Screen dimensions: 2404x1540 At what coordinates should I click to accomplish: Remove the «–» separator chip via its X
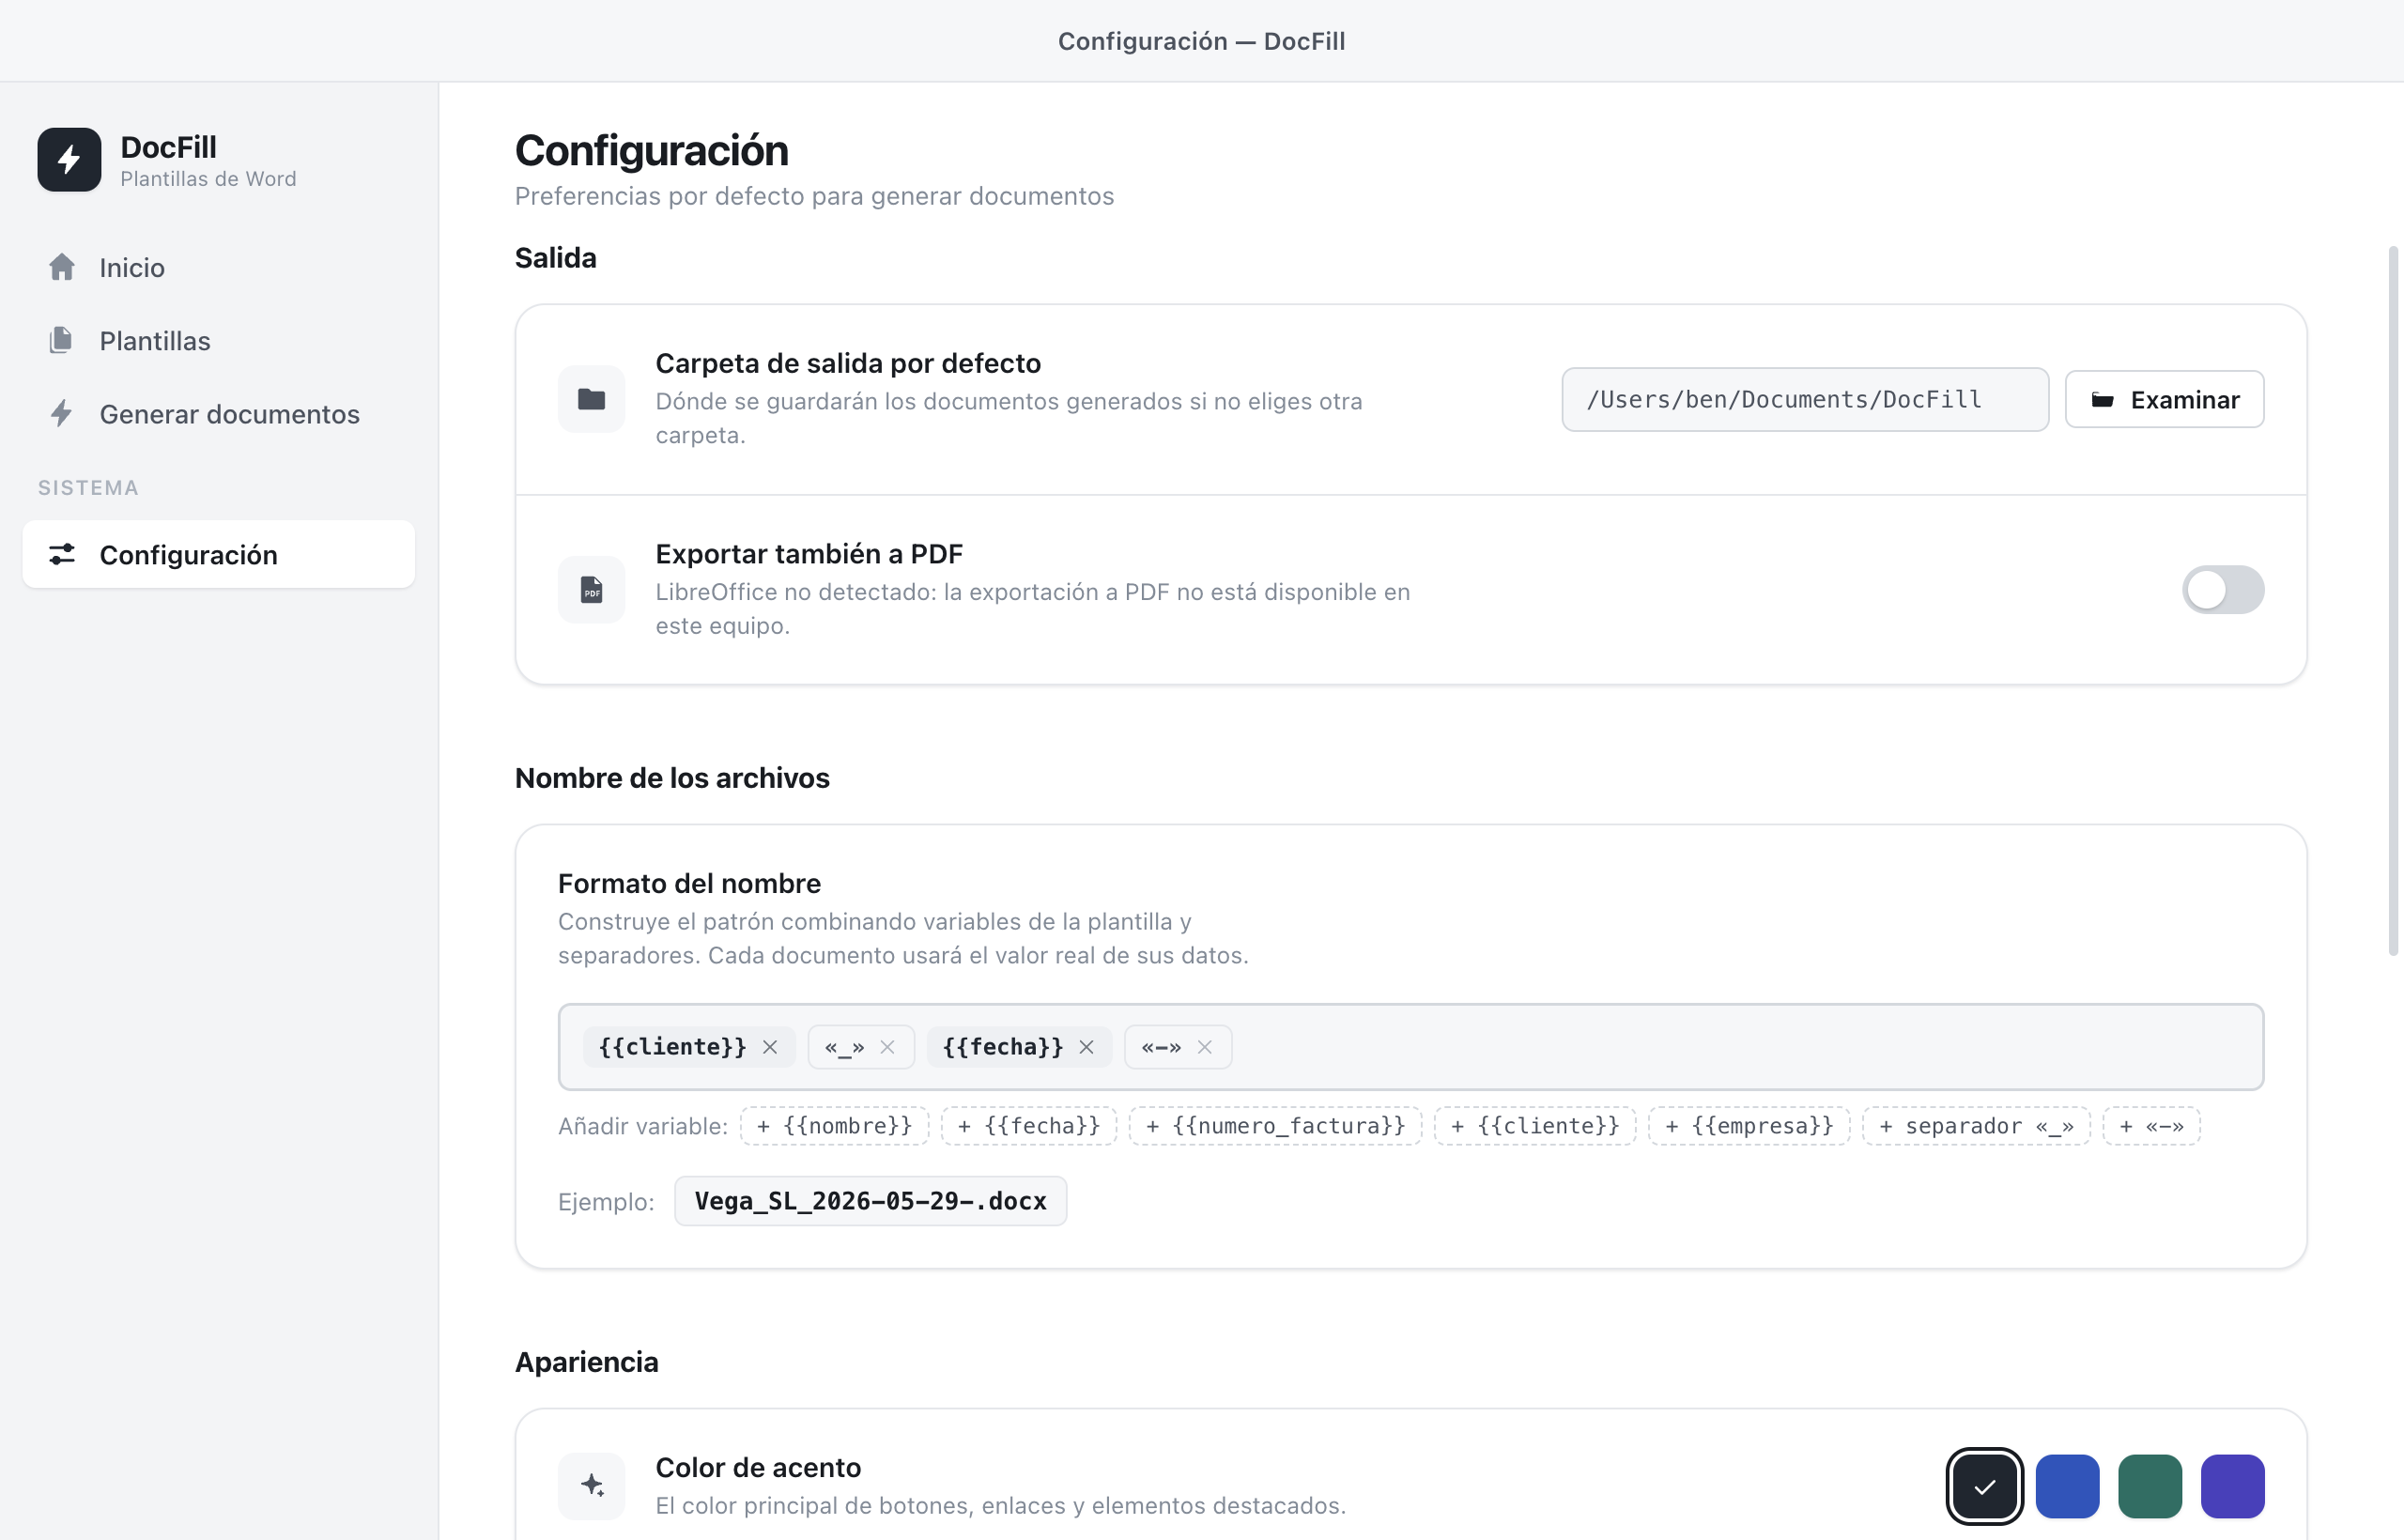[1204, 1047]
